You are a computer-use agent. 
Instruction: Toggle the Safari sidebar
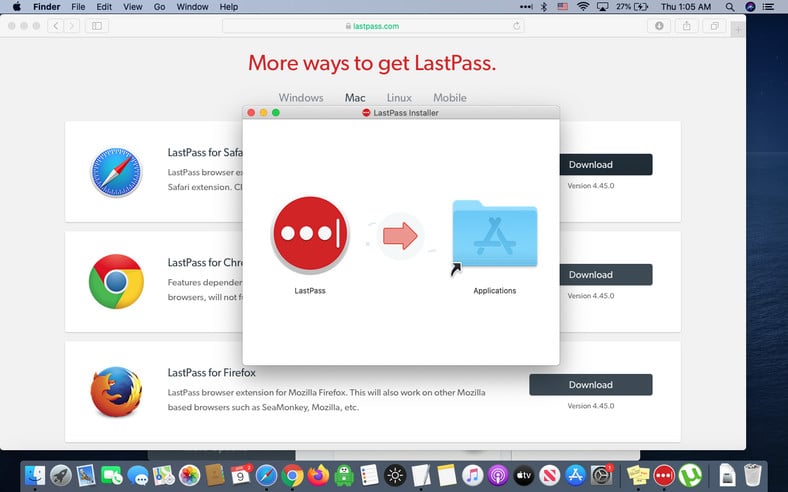click(x=97, y=26)
